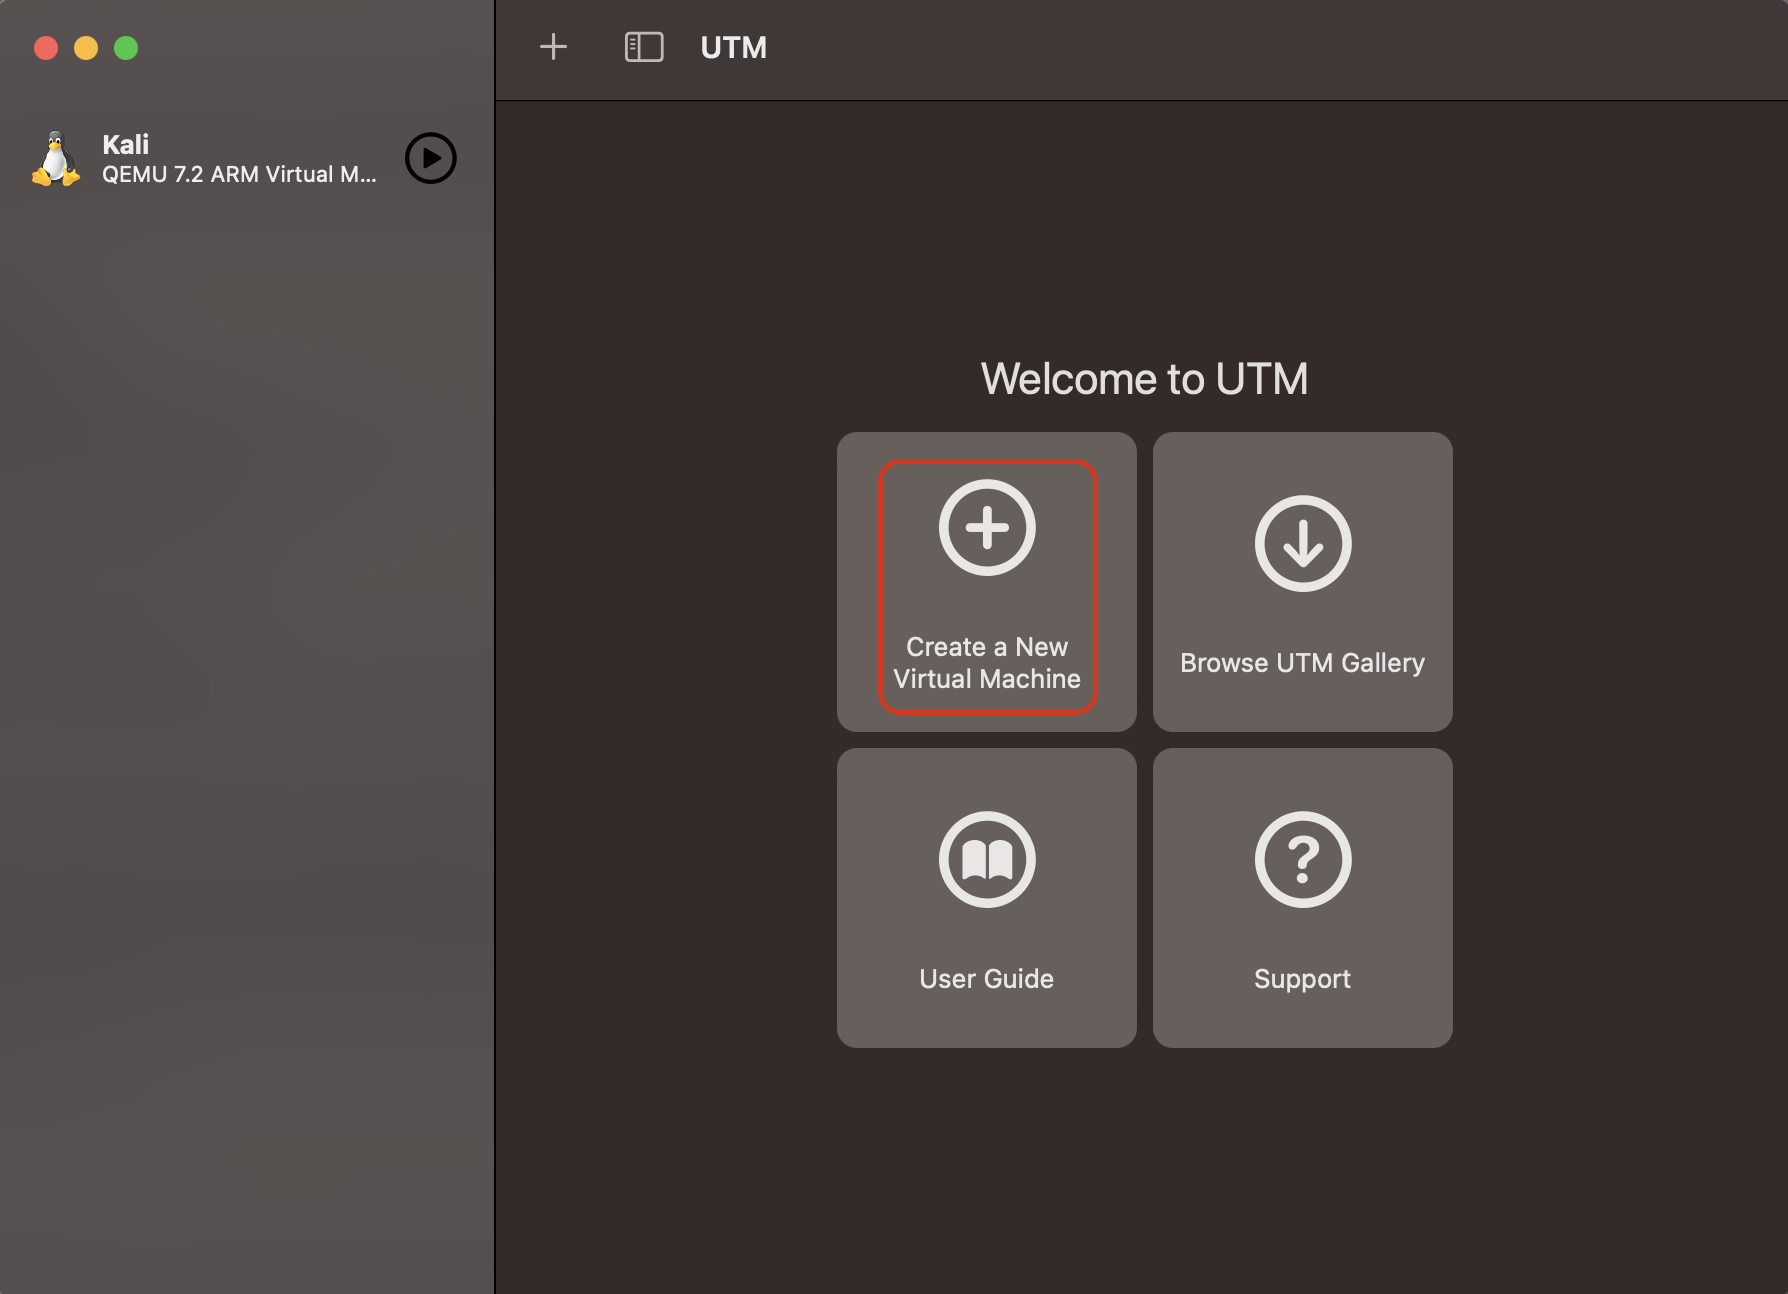Minimize the UTM window

(x=86, y=48)
